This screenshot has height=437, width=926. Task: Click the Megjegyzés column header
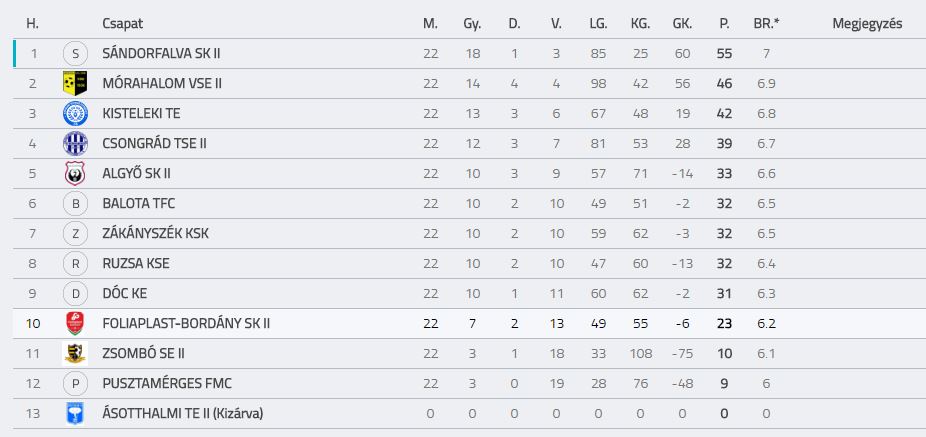tap(867, 24)
